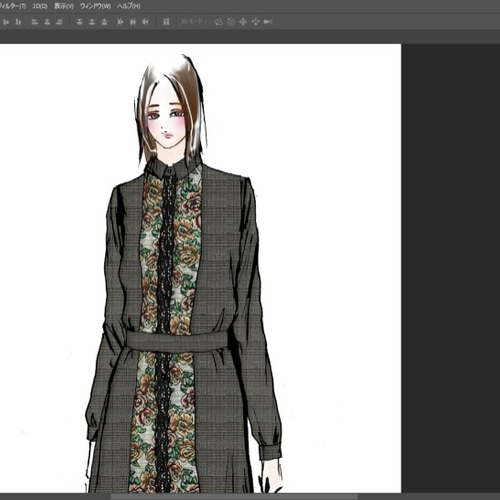Click distribute right edges icon
The image size is (500, 500).
(x=145, y=22)
